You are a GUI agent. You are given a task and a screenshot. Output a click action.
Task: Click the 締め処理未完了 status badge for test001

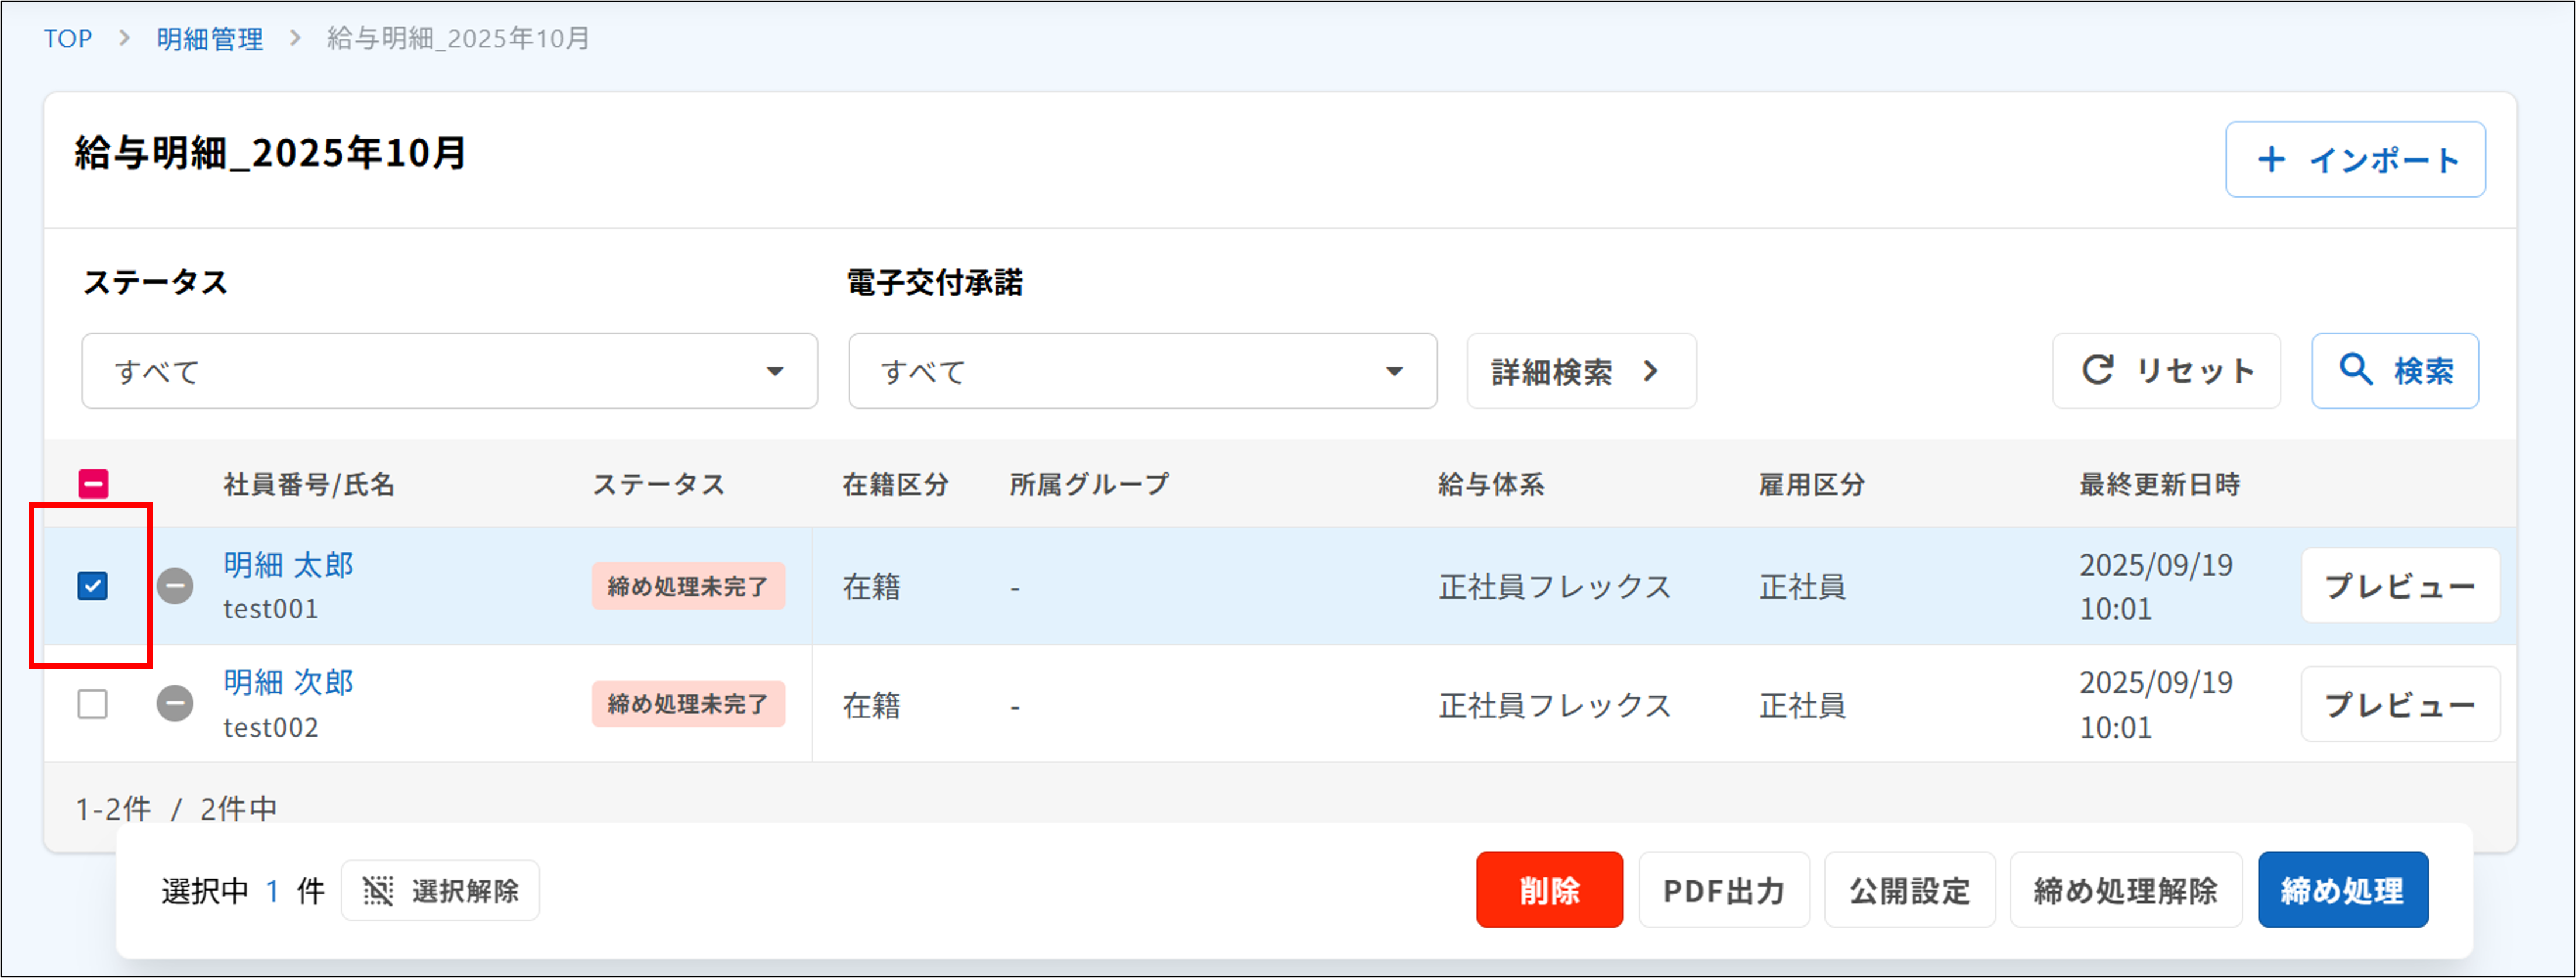[688, 586]
